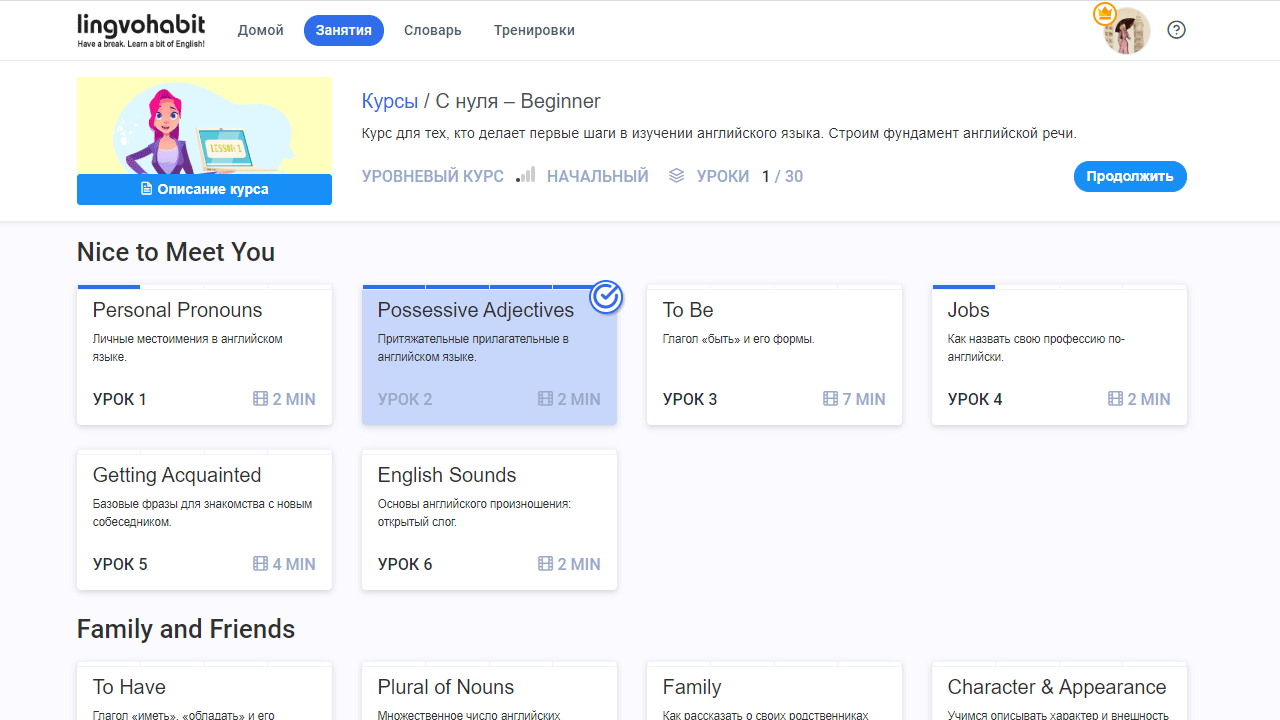Open the Possessive Adjectives lesson title

click(476, 310)
